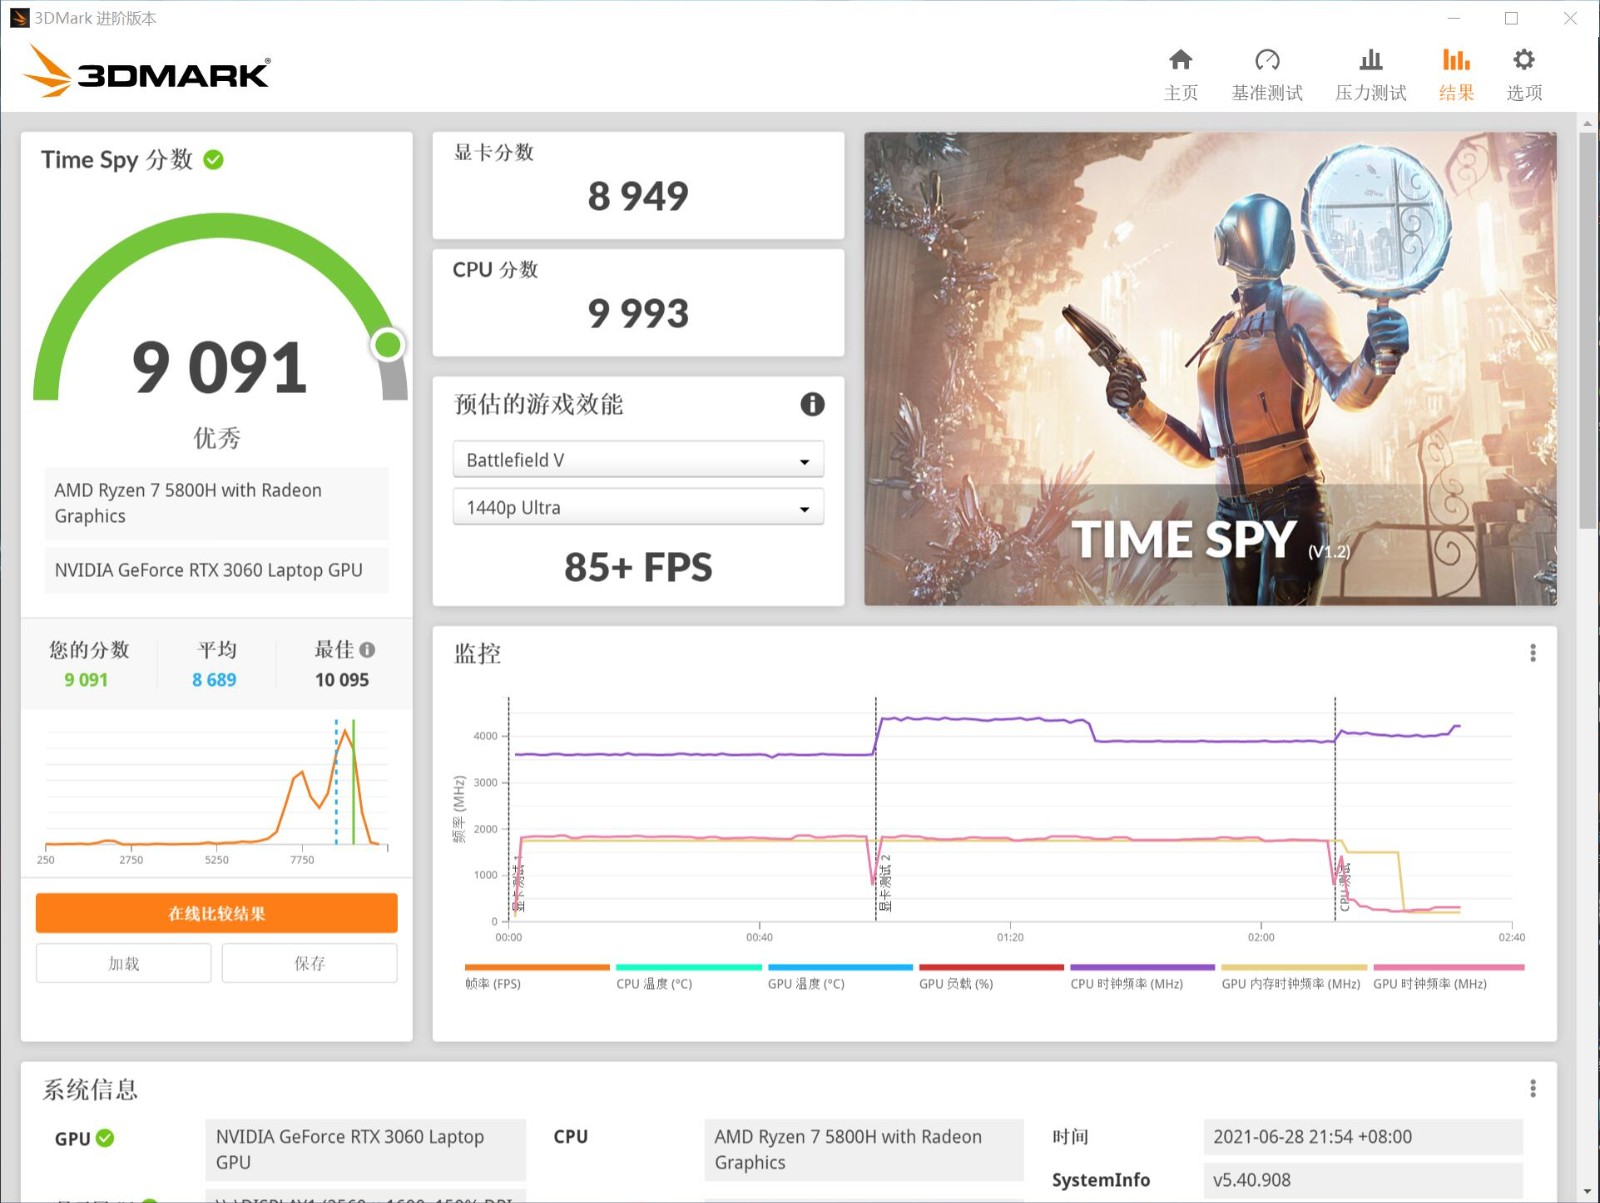This screenshot has height=1203, width=1600.
Task: Open the 系统信息 three-dot menu
Action: (x=1532, y=1088)
